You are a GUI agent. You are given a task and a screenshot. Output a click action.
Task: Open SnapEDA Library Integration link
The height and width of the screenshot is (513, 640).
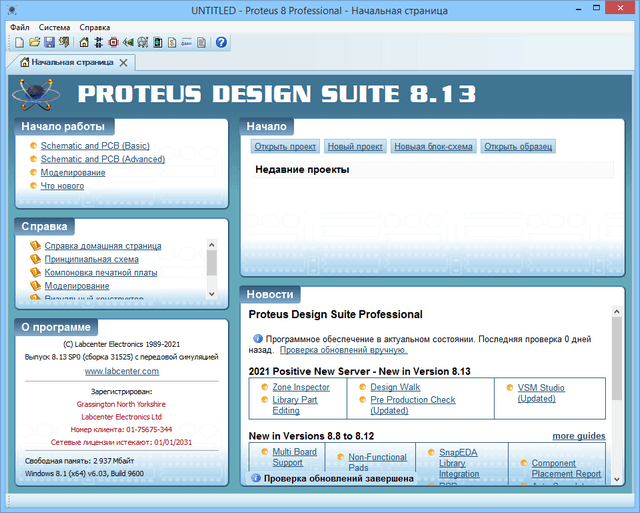coord(459,463)
